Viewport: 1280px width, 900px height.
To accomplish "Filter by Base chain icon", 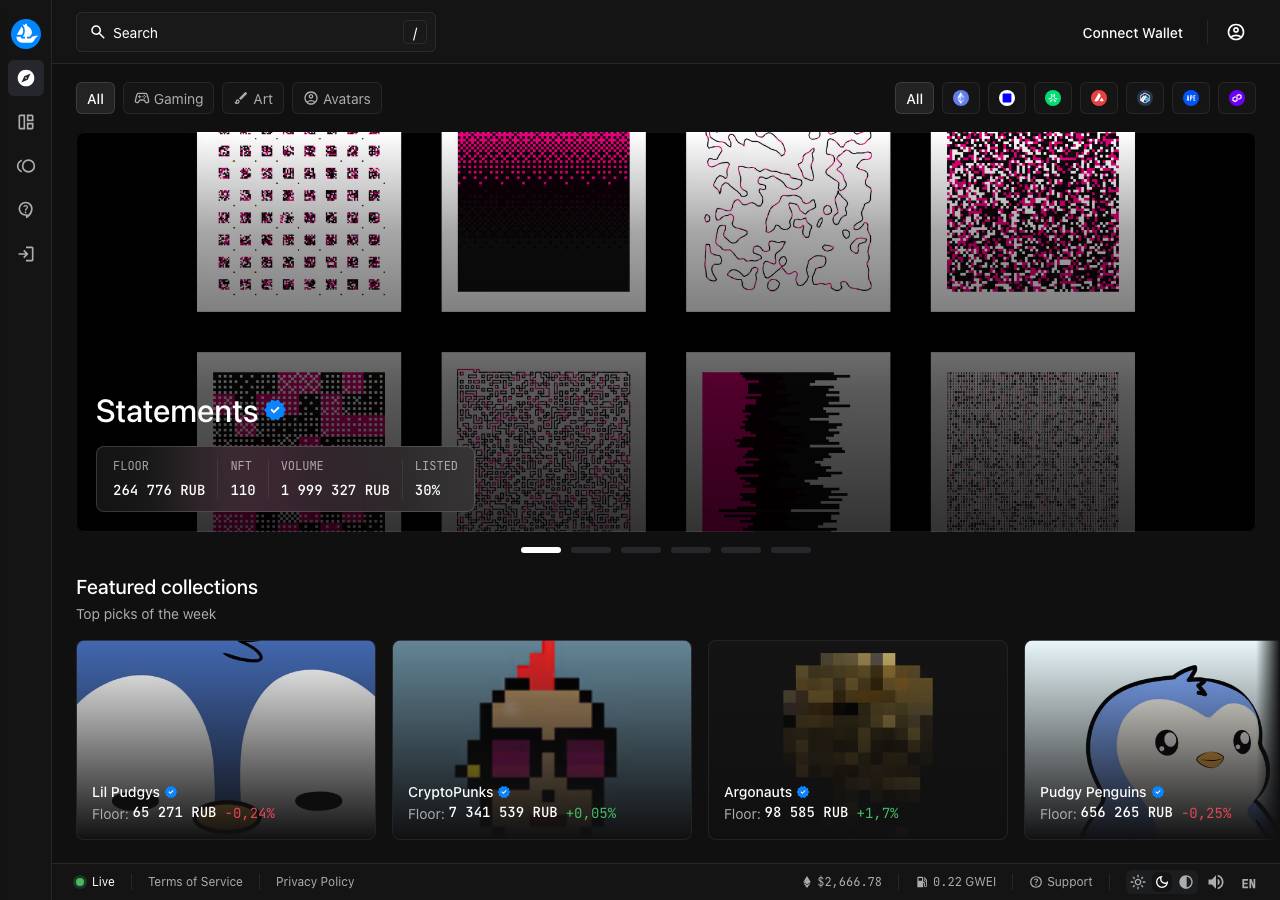I will 1007,98.
